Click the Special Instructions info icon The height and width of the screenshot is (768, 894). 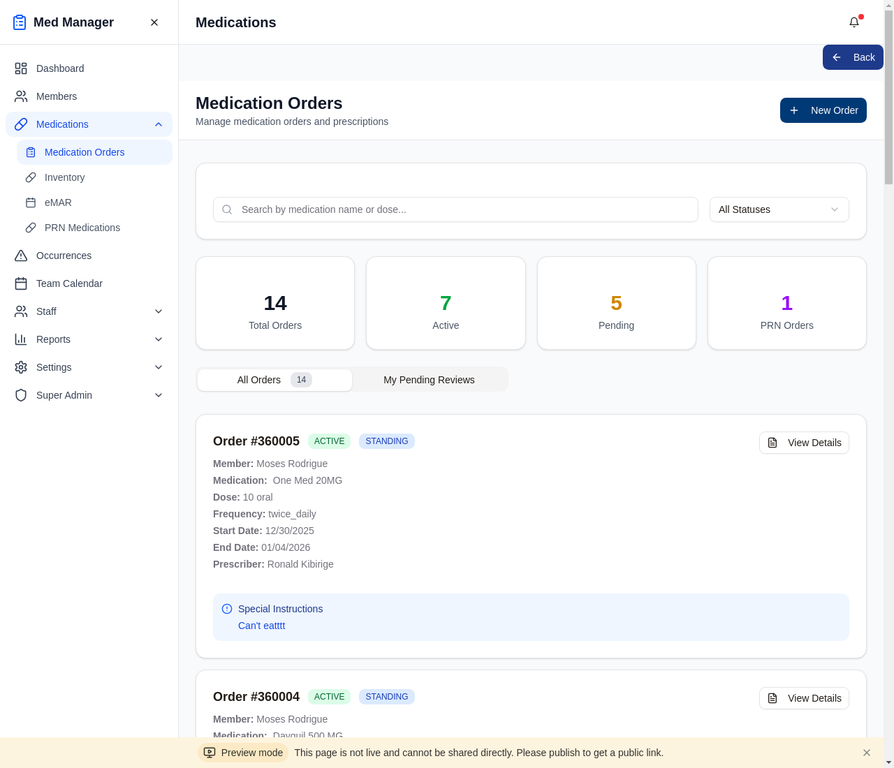click(226, 608)
